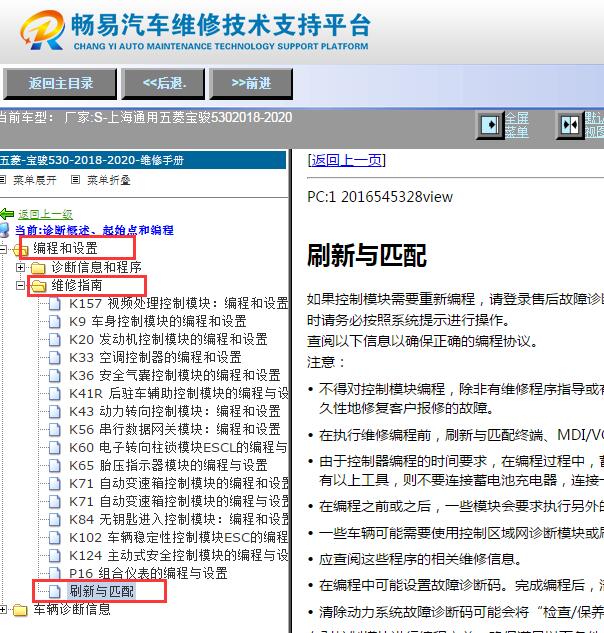Click the current-section icon beside 当前:诊断概述

[x=4, y=230]
